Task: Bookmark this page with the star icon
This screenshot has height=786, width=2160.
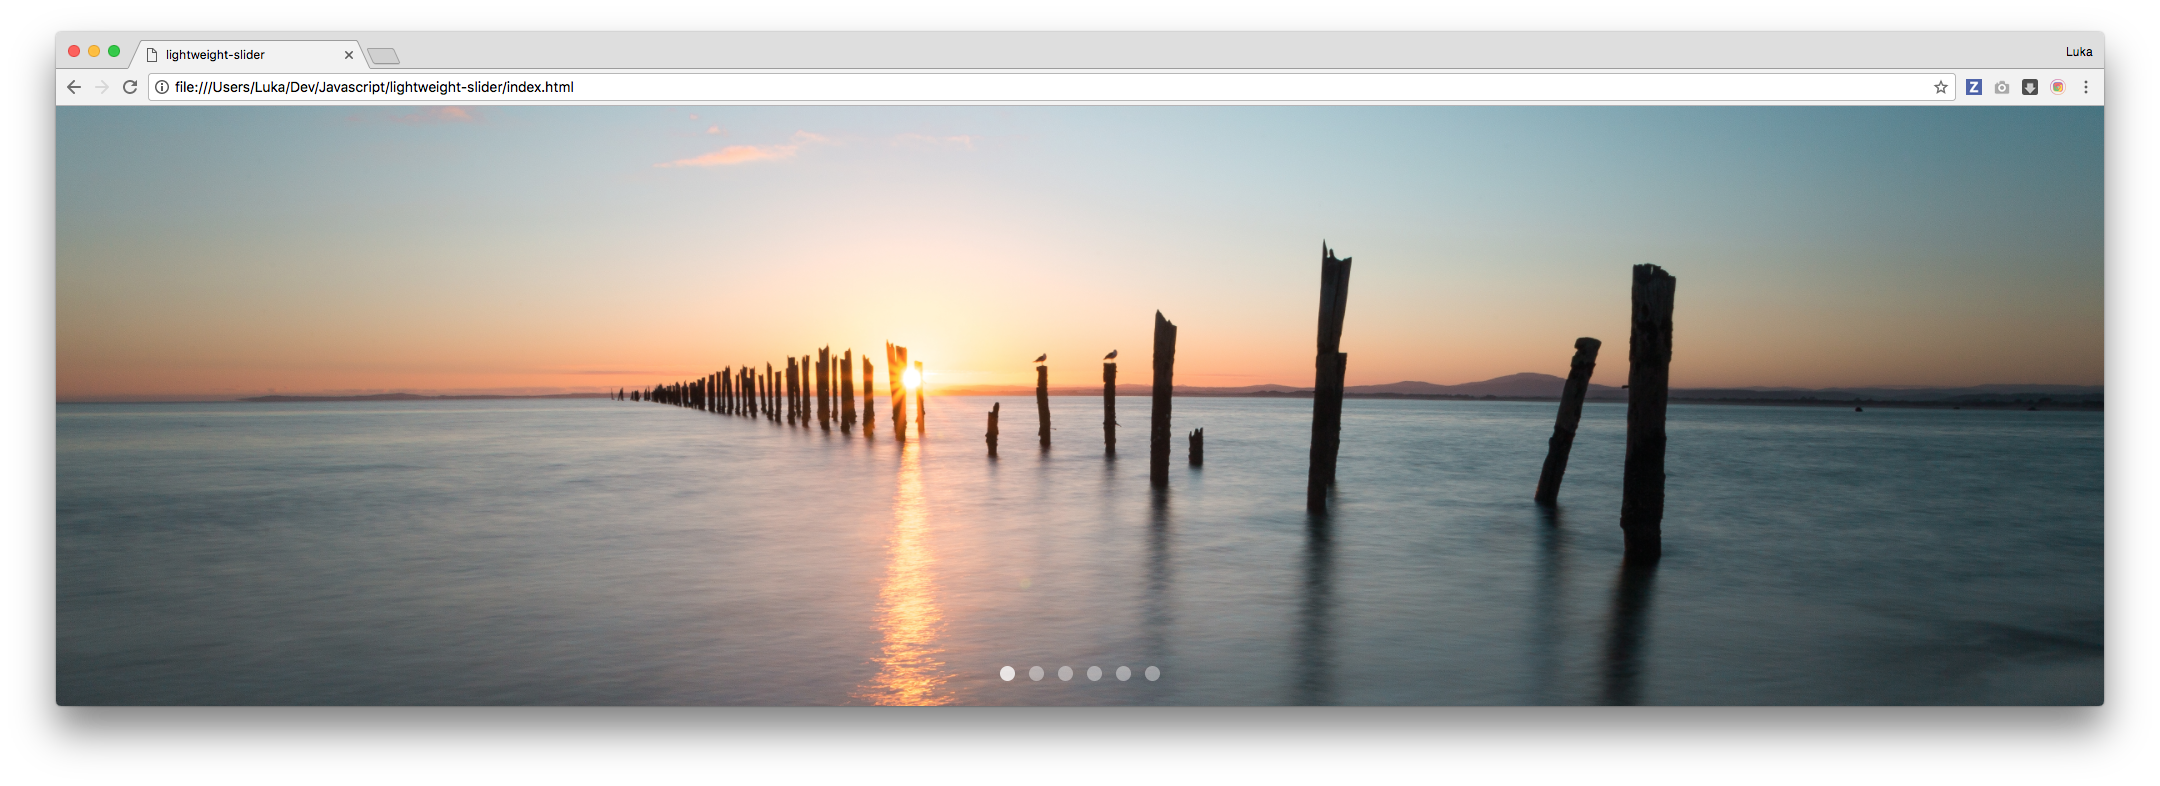Action: coord(1941,87)
